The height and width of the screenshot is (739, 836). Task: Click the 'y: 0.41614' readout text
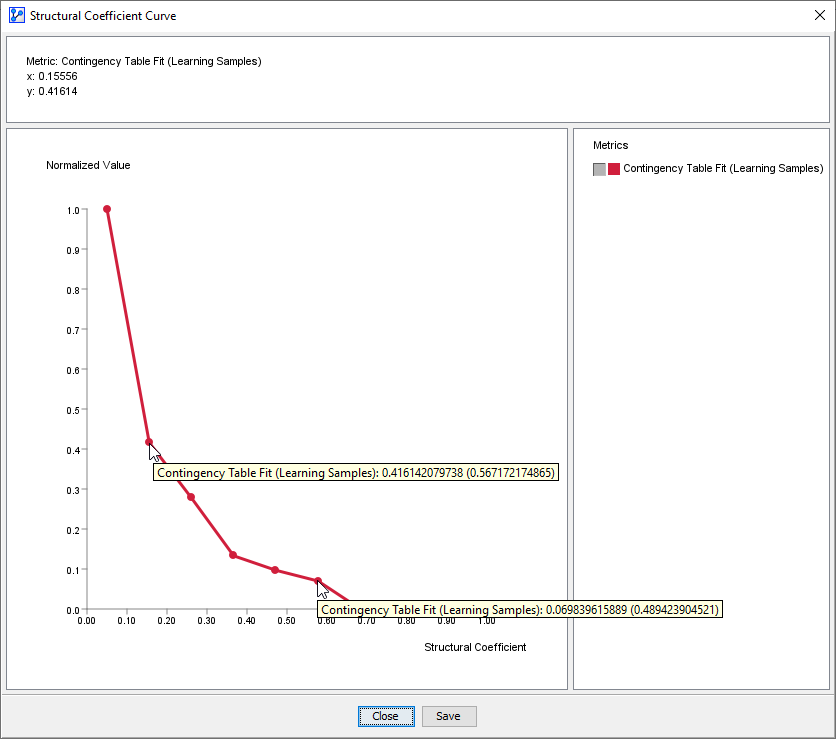coord(52,91)
